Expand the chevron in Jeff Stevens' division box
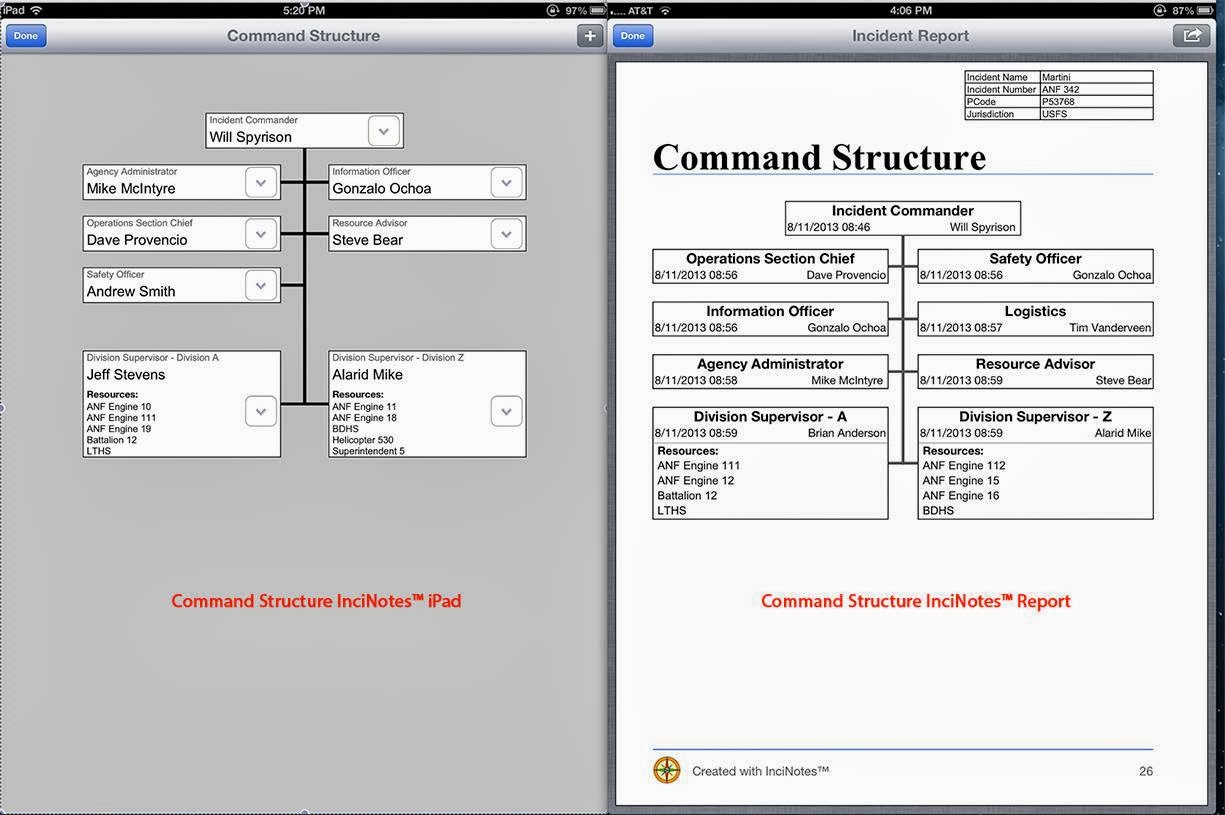The image size is (1225, 815). point(260,411)
